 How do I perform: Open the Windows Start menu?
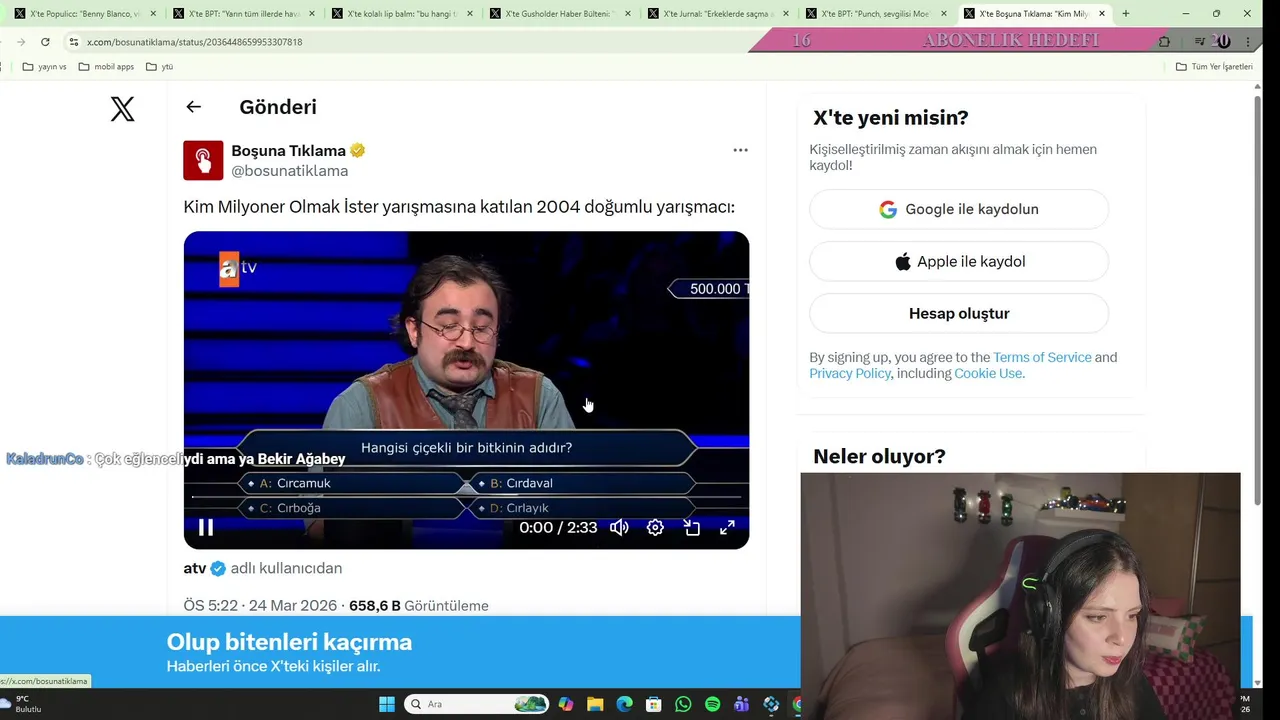click(x=387, y=704)
